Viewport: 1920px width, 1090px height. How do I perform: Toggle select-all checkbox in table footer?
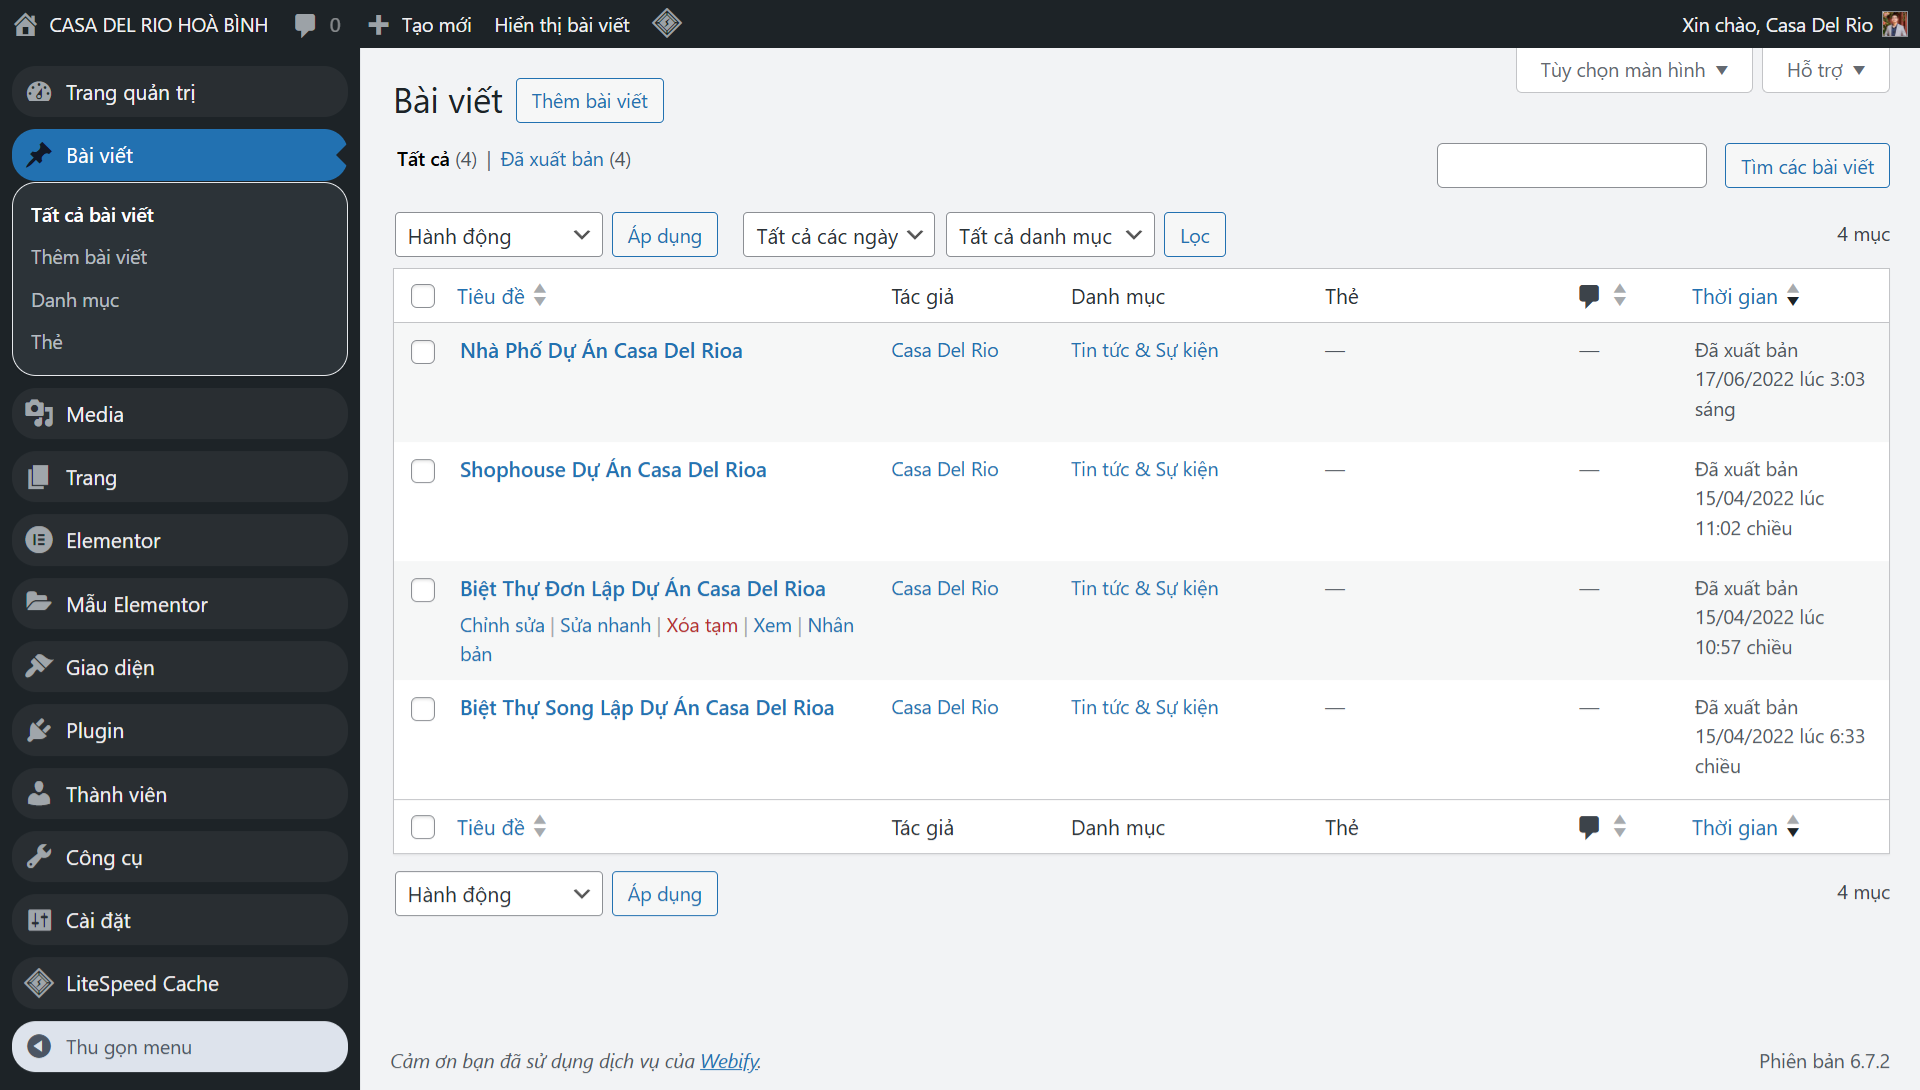423,827
